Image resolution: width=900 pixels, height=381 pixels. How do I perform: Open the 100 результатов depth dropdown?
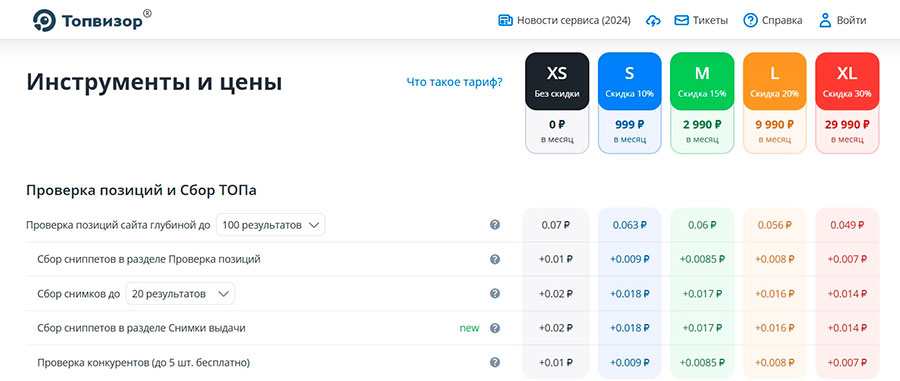tap(271, 225)
